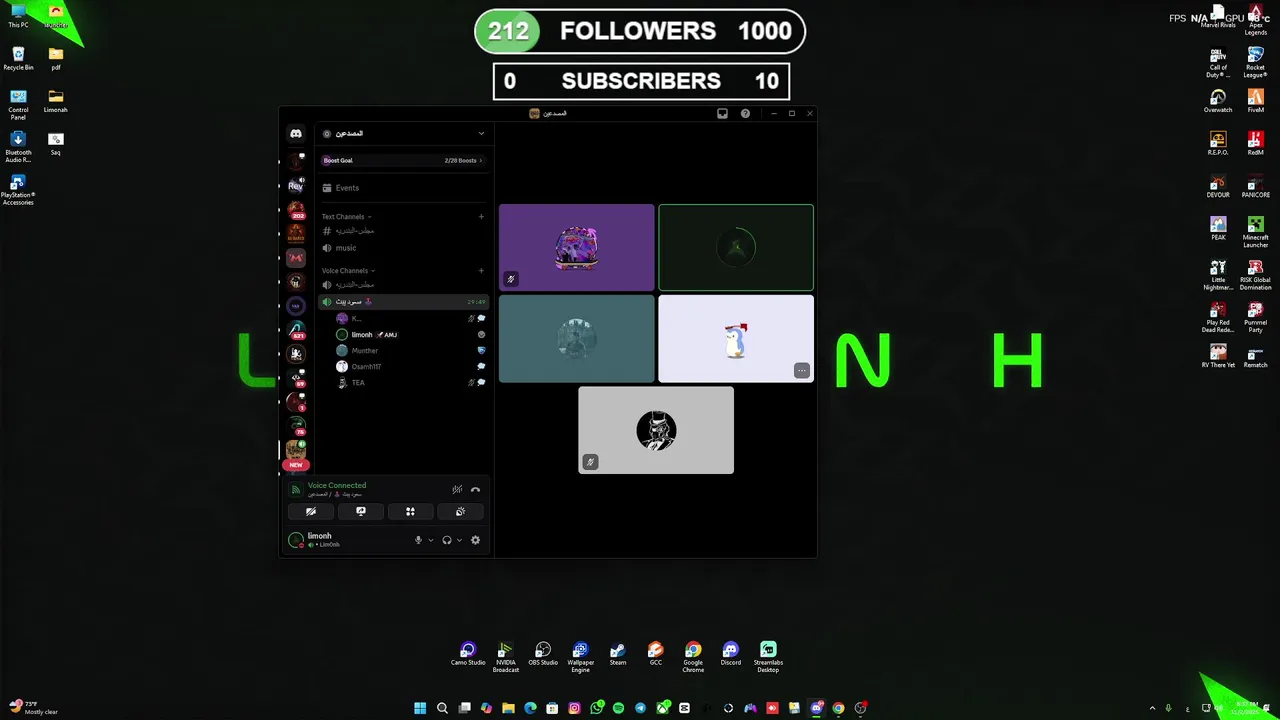Select Steam desktop shortcut

(x=618, y=655)
